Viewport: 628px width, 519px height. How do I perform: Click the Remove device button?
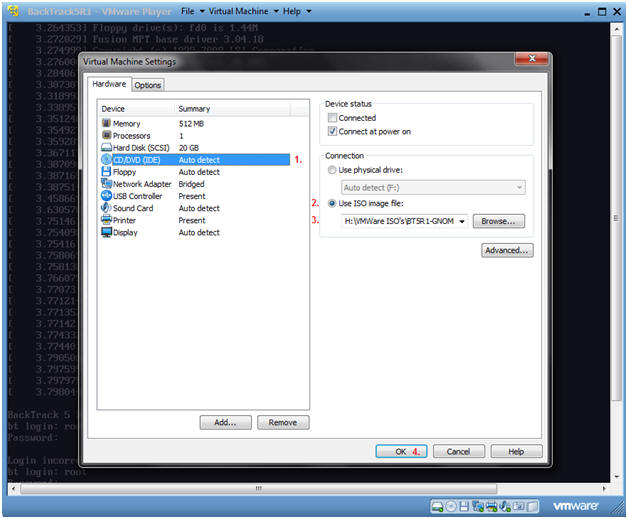click(x=283, y=422)
